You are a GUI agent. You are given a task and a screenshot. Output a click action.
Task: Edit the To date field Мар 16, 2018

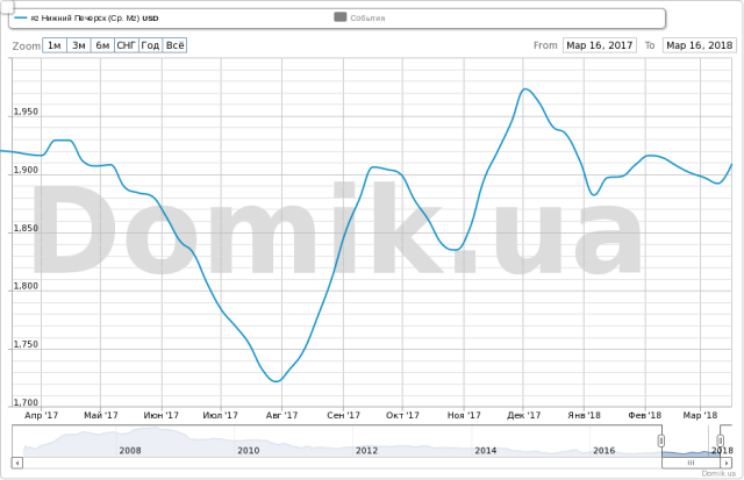(x=699, y=46)
